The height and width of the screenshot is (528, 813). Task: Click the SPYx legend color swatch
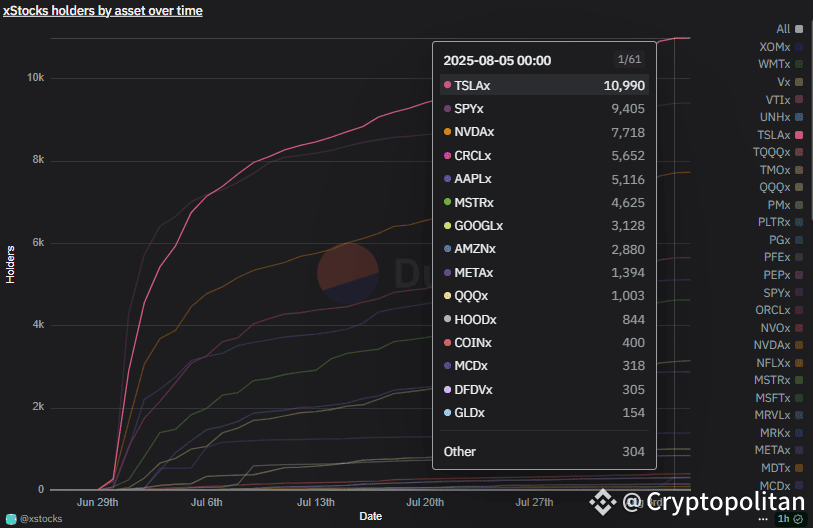pos(799,293)
